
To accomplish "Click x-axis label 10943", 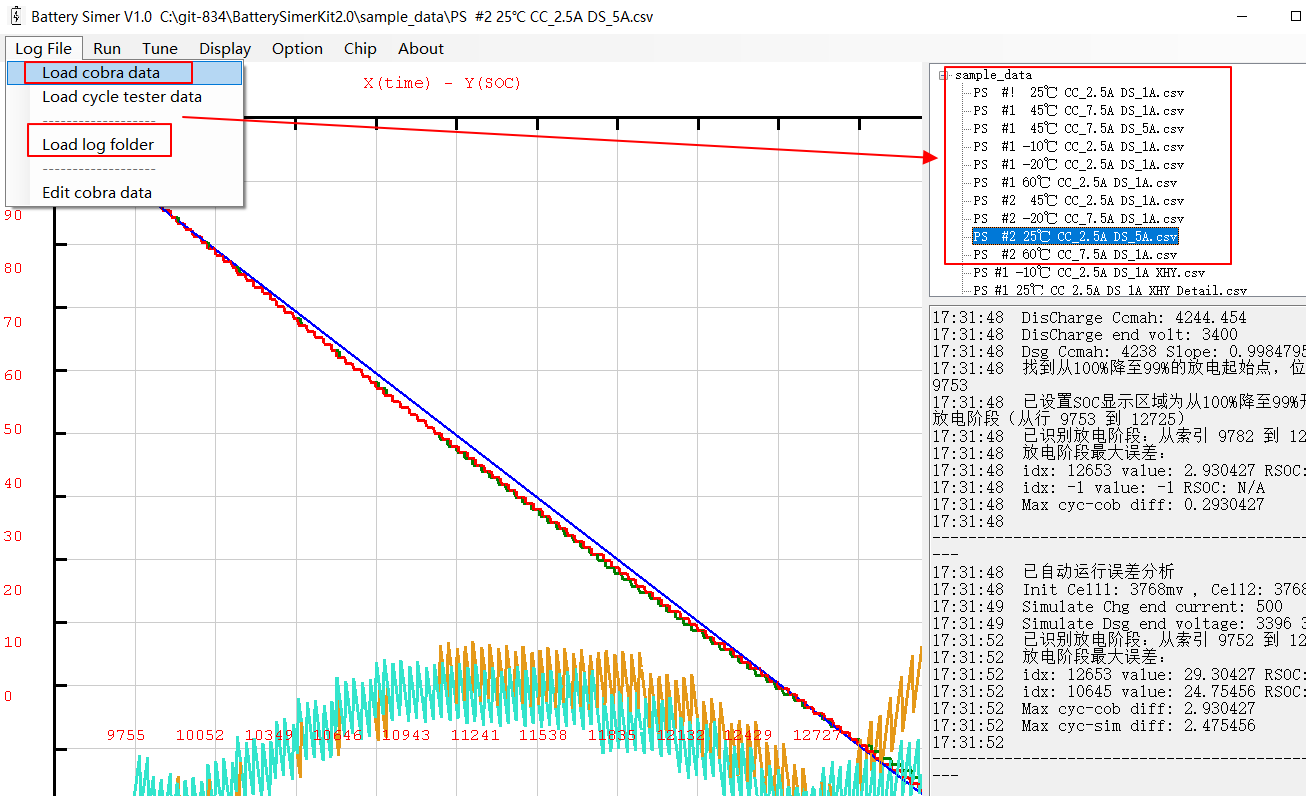I will [x=406, y=735].
